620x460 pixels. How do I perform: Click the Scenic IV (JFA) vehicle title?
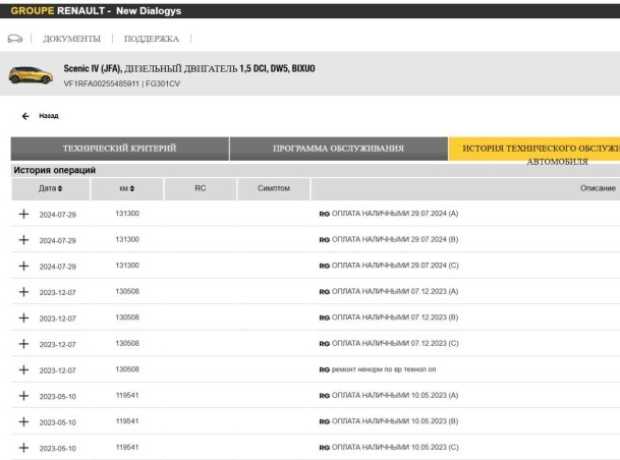[189, 68]
